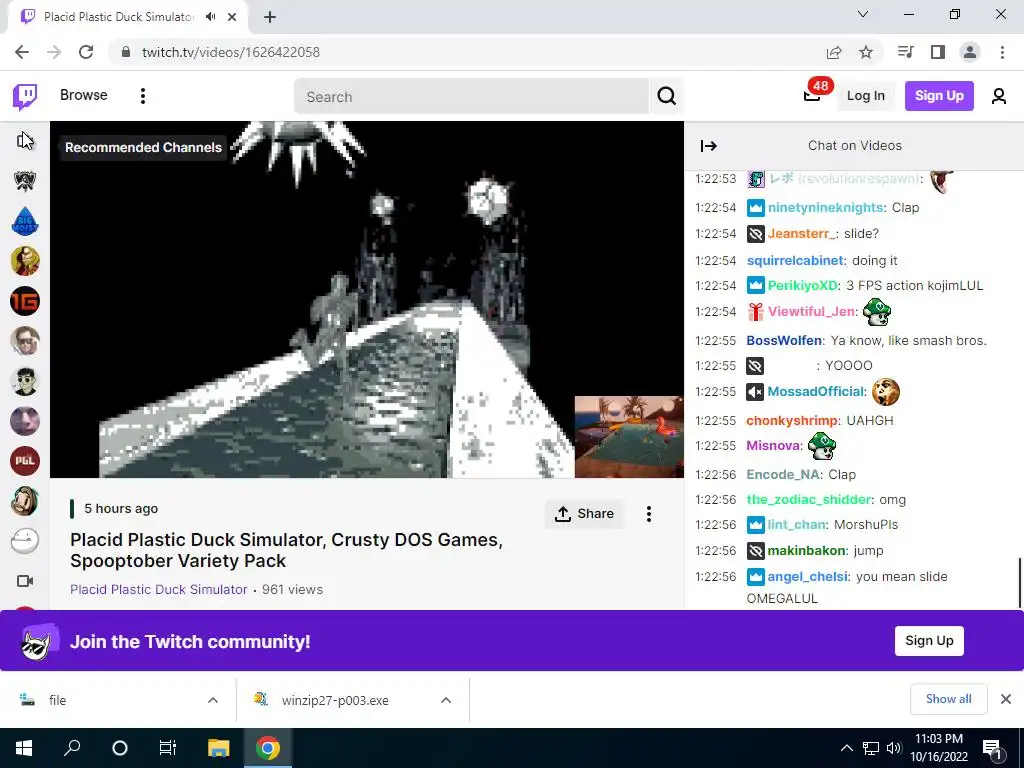
Task: Expand options for winzip27-p003.exe download
Action: [446, 700]
